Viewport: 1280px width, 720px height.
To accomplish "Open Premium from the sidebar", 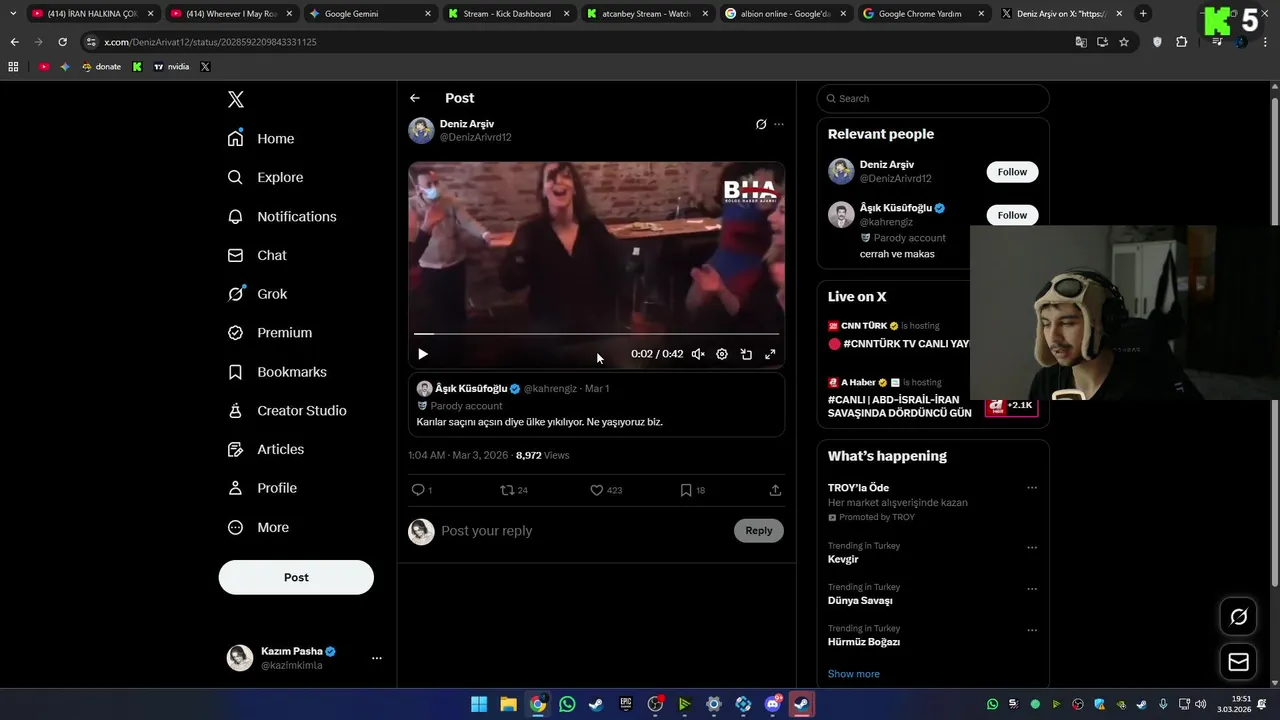I will (x=270, y=333).
